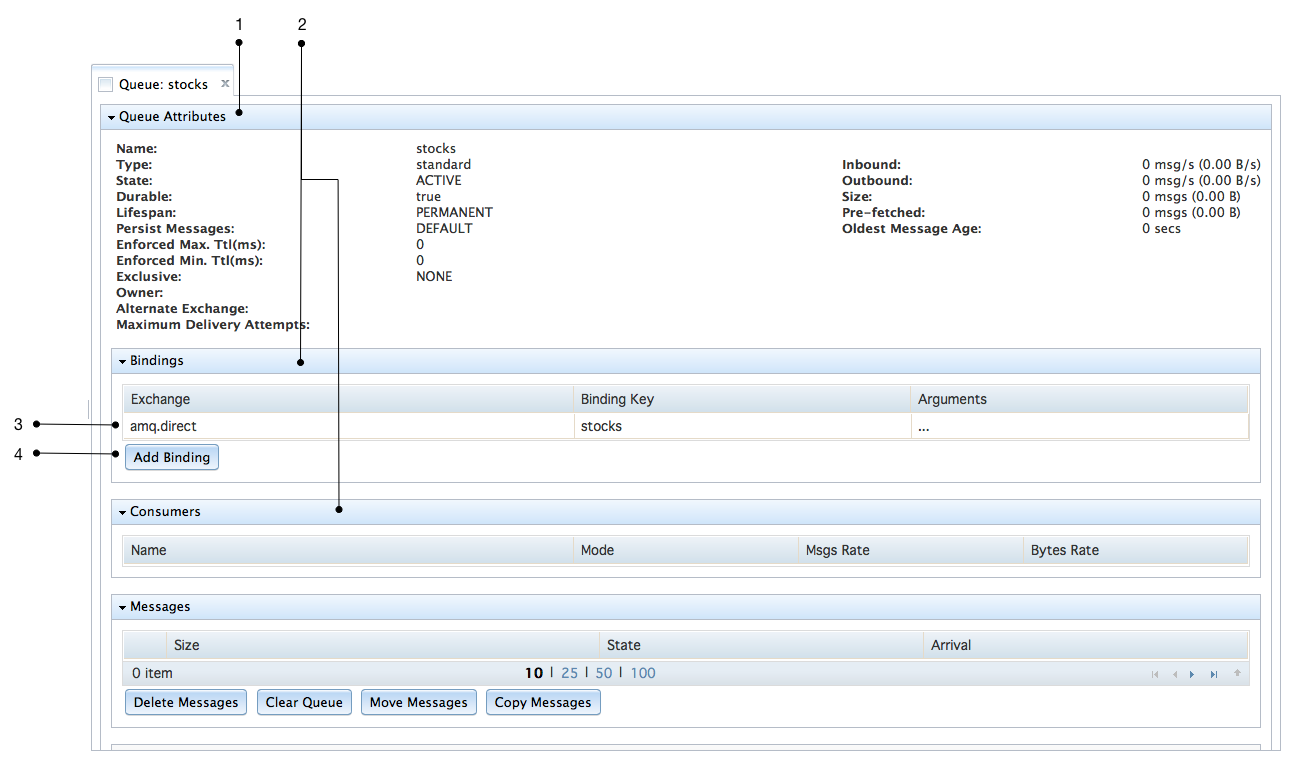The height and width of the screenshot is (768, 1300).
Task: Click Clear Queue
Action: tap(304, 702)
